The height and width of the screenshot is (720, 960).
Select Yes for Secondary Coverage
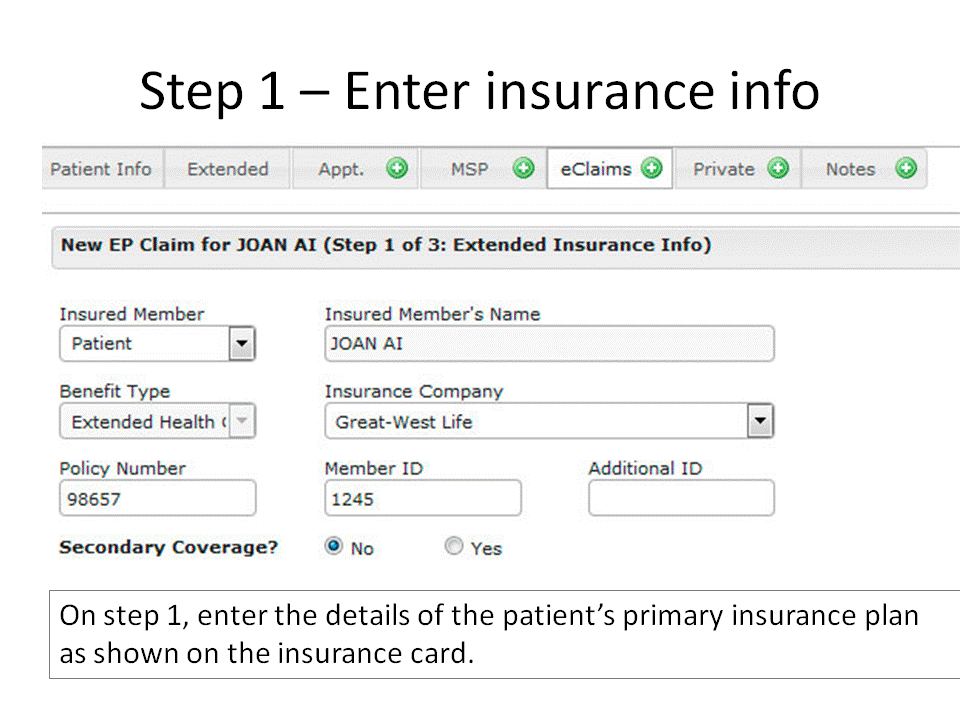click(455, 547)
